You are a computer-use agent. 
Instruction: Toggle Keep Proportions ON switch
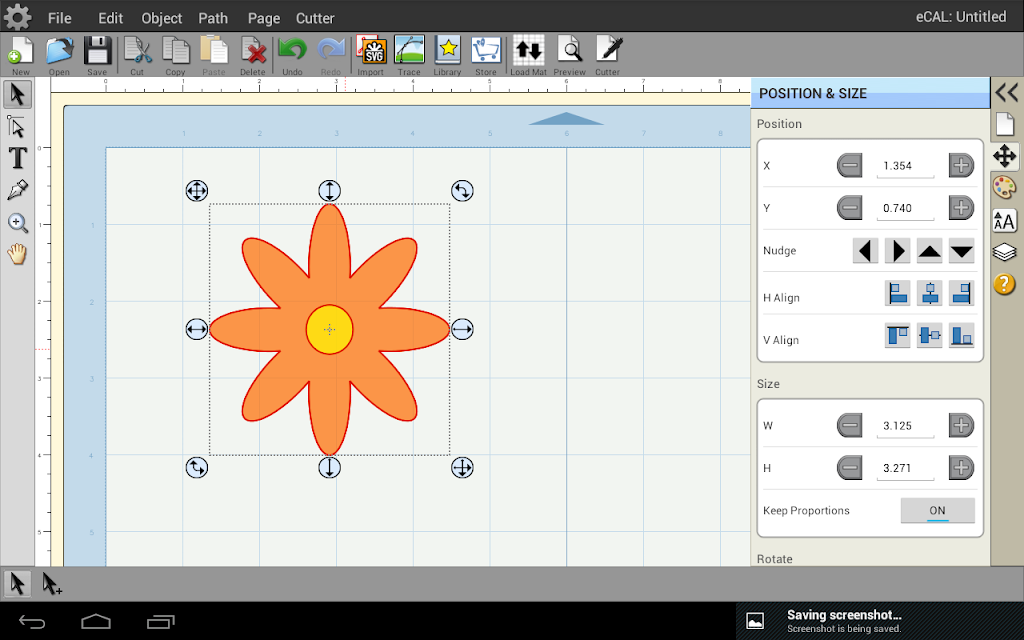coord(937,510)
